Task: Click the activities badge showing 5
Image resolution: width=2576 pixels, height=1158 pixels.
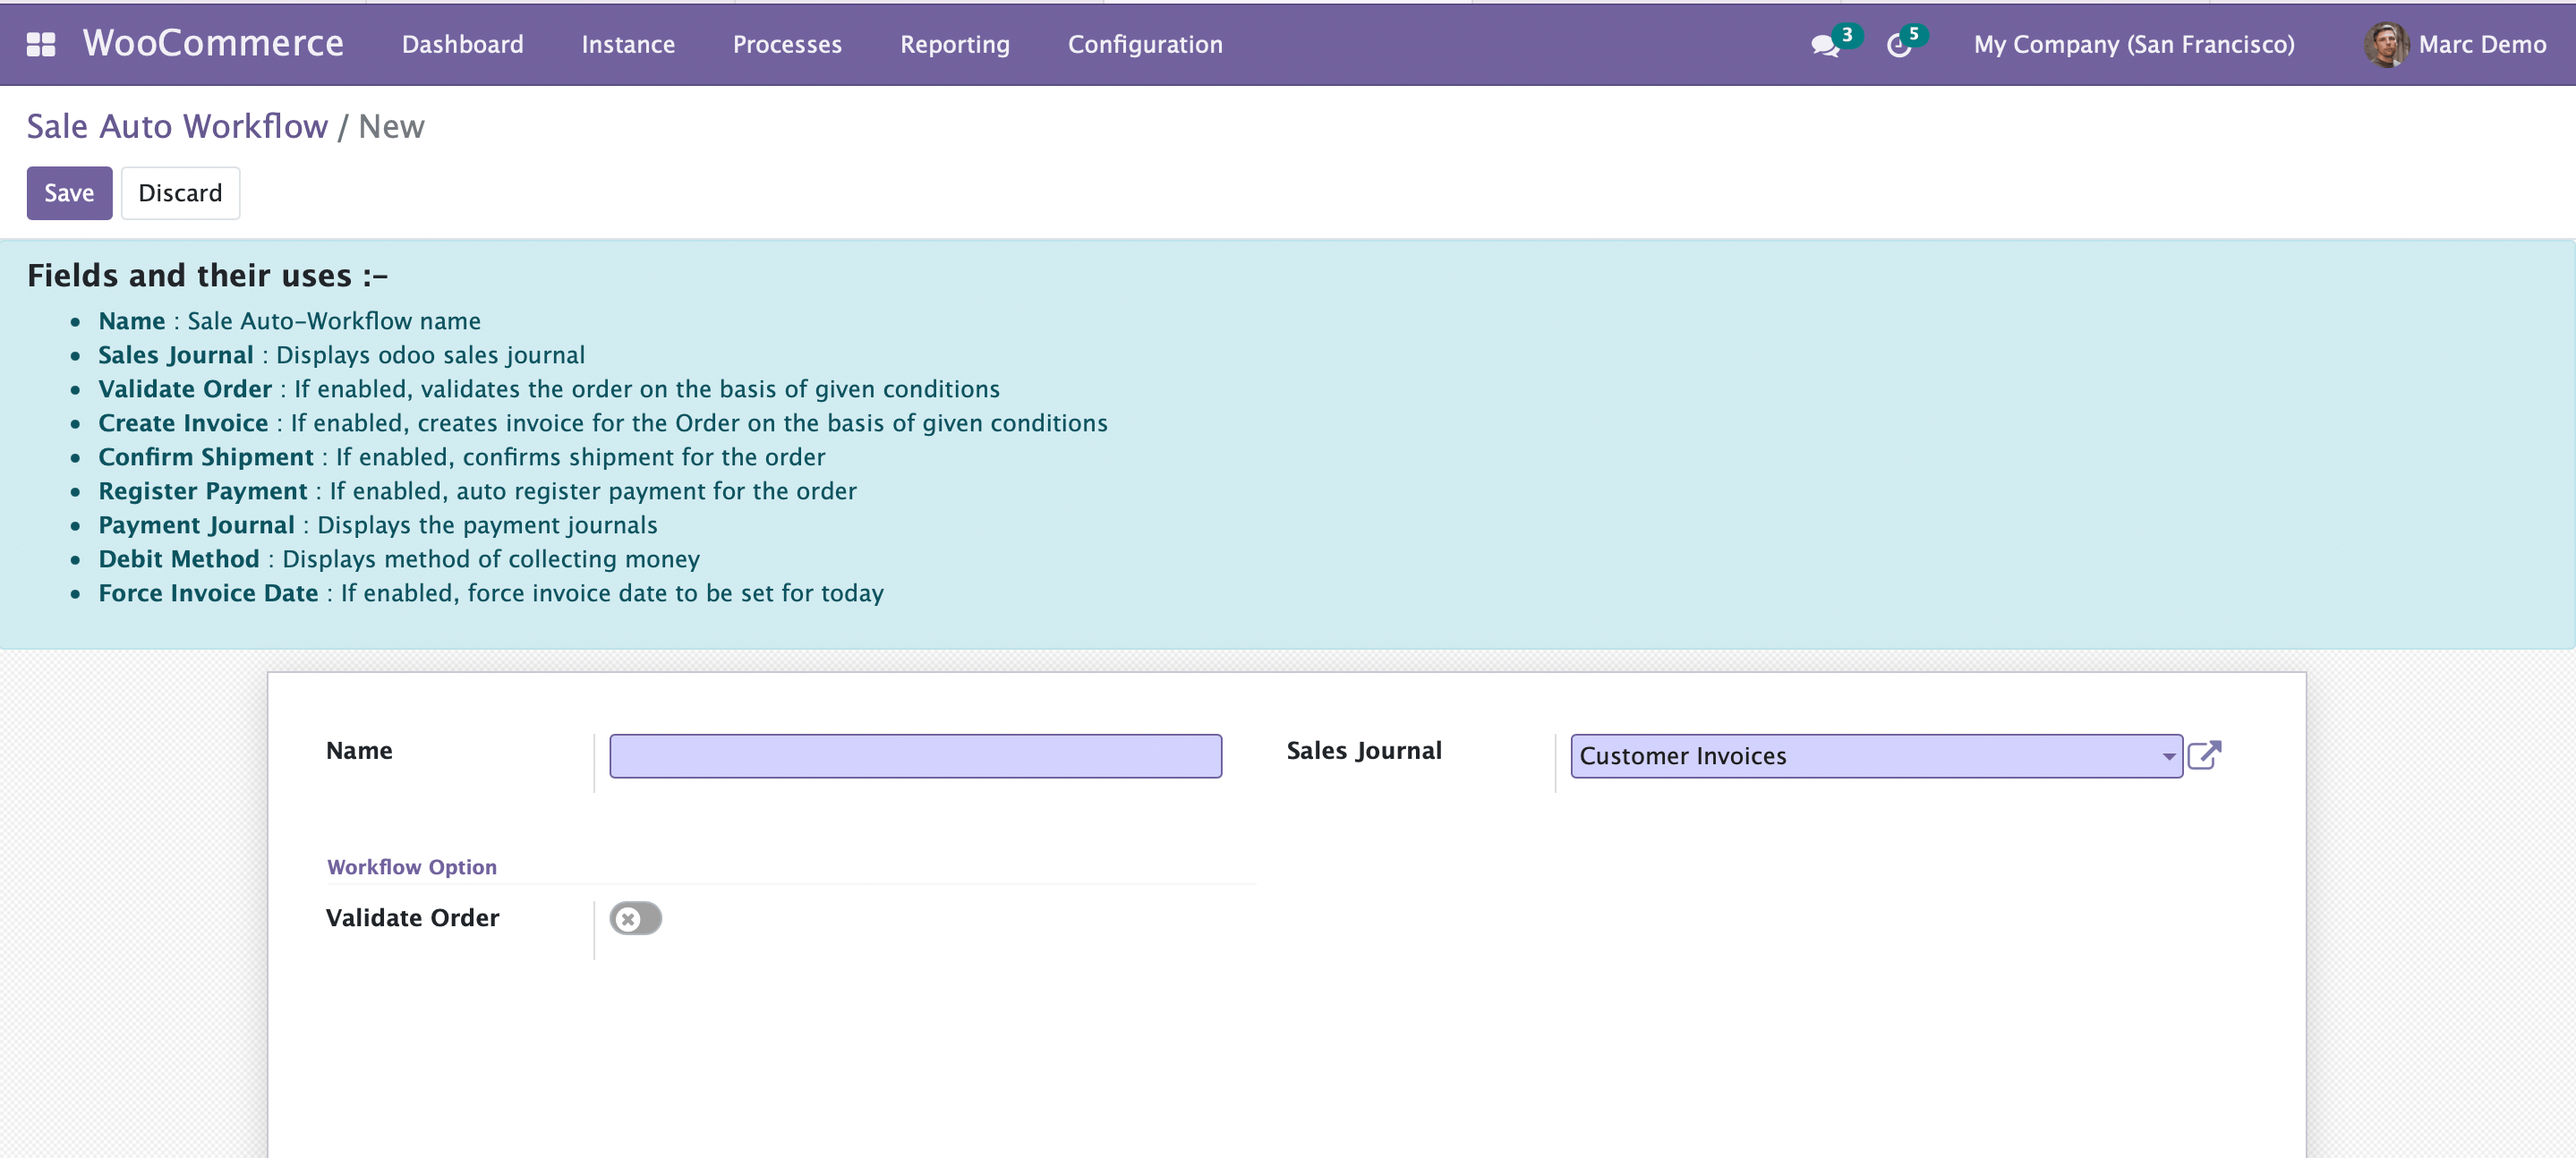Action: [x=1914, y=34]
